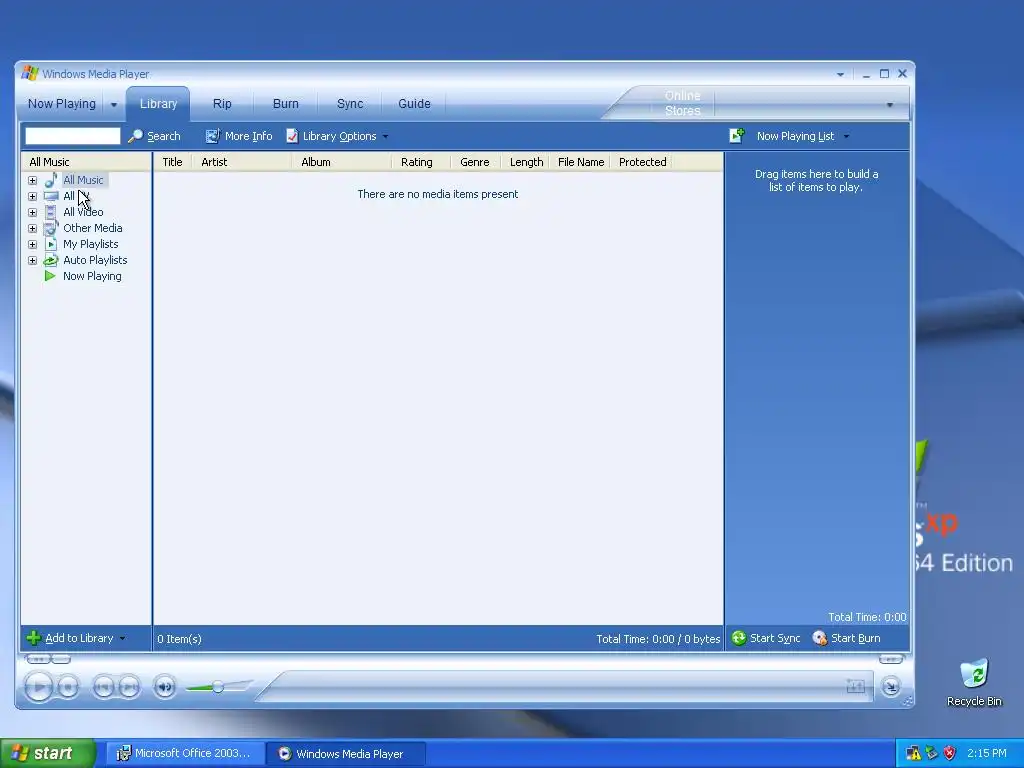Viewport: 1024px width, 768px height.
Task: Click the Search button
Action: (x=154, y=136)
